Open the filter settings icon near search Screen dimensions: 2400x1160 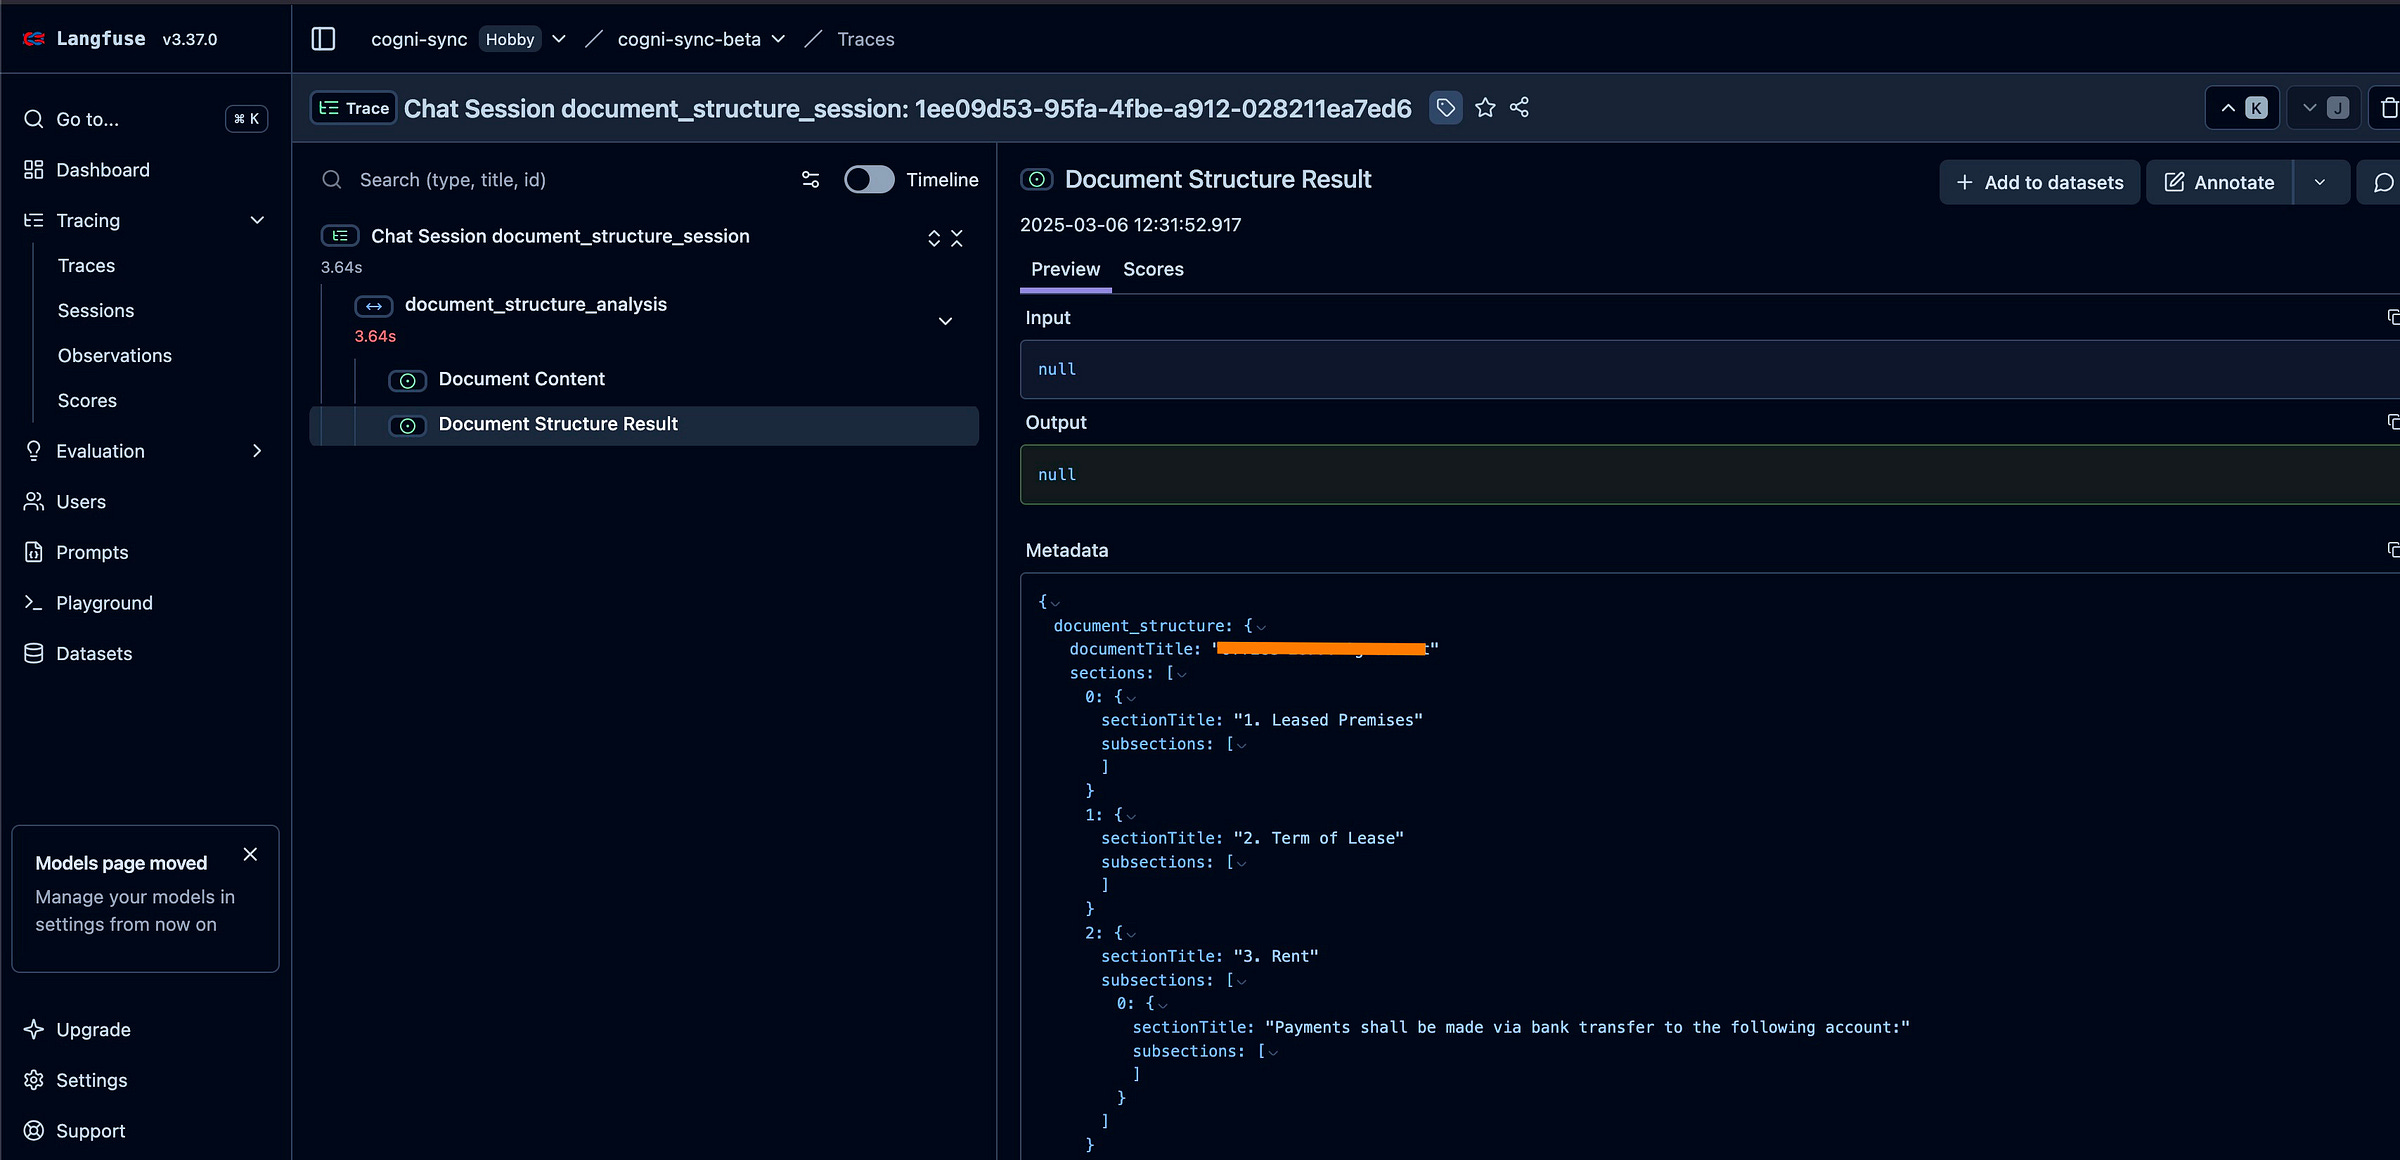pos(810,180)
